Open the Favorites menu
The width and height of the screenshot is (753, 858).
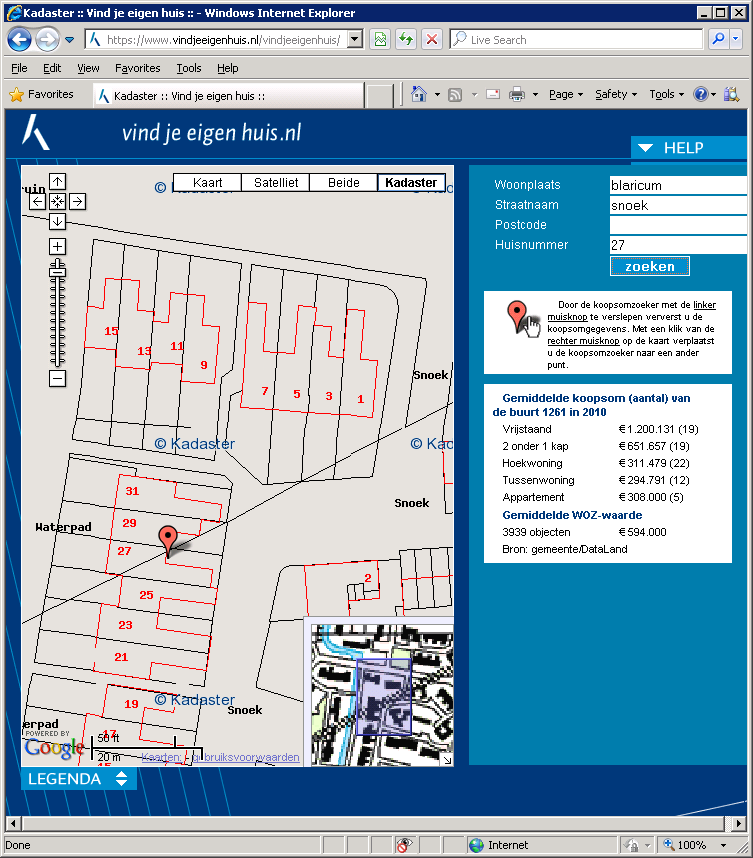[x=137, y=68]
